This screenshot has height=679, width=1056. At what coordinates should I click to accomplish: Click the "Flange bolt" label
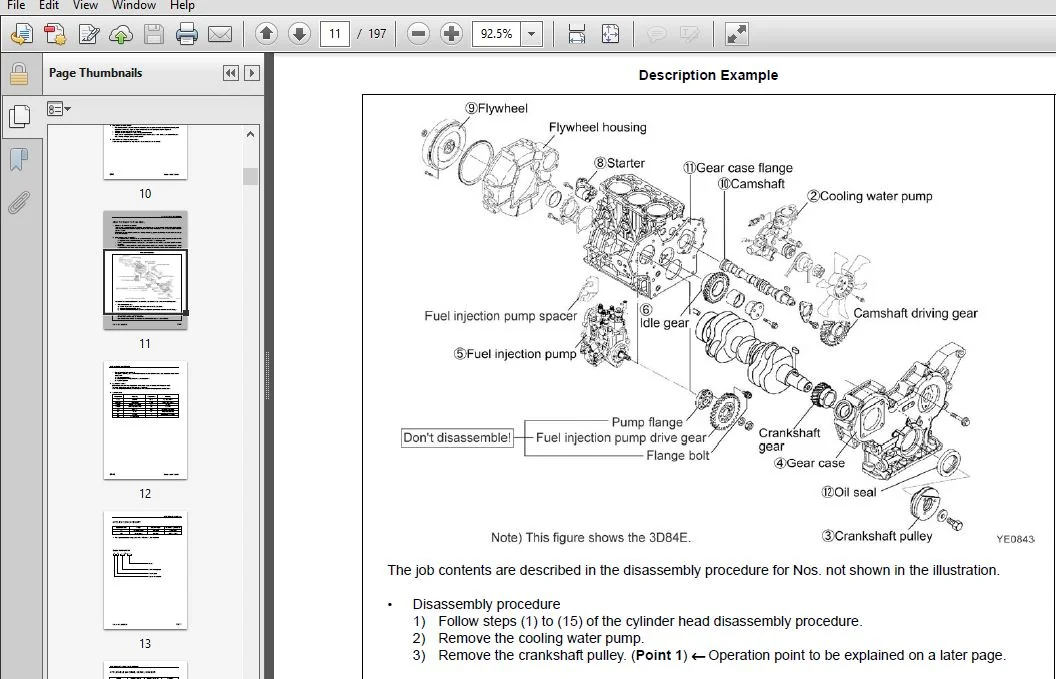pyautogui.click(x=678, y=456)
